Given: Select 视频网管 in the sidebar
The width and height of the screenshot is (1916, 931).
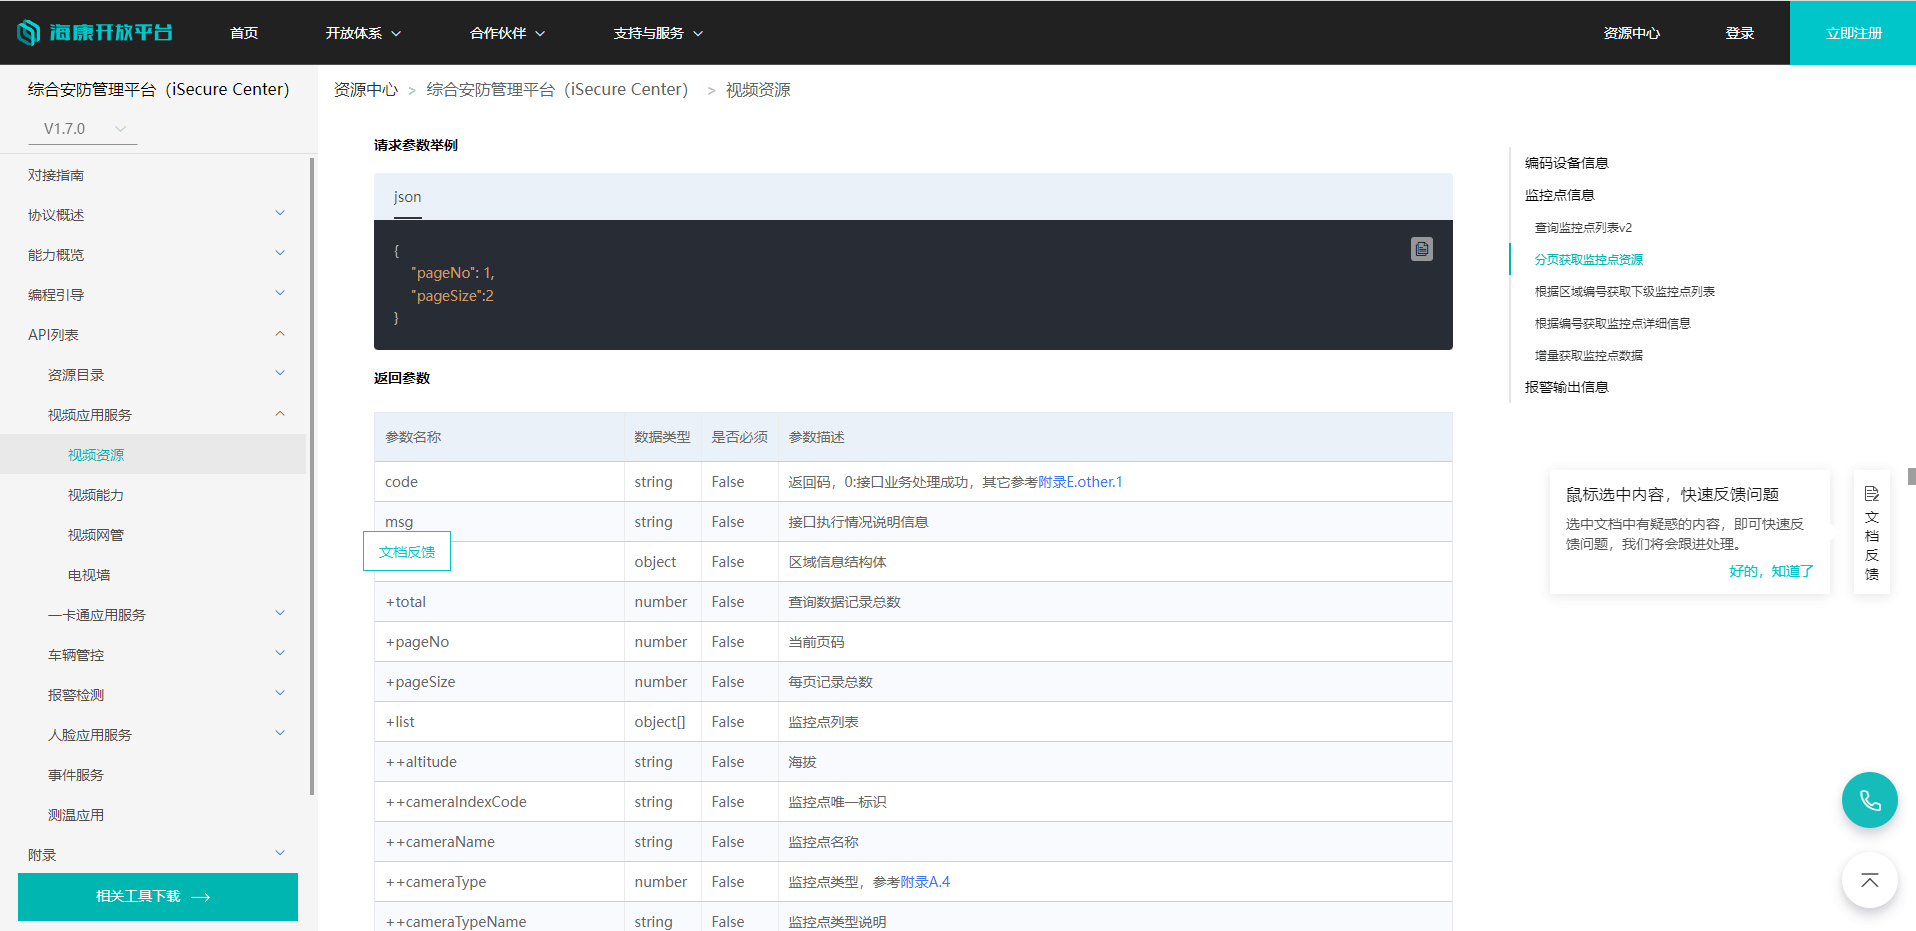Looking at the screenshot, I should click(x=96, y=535).
